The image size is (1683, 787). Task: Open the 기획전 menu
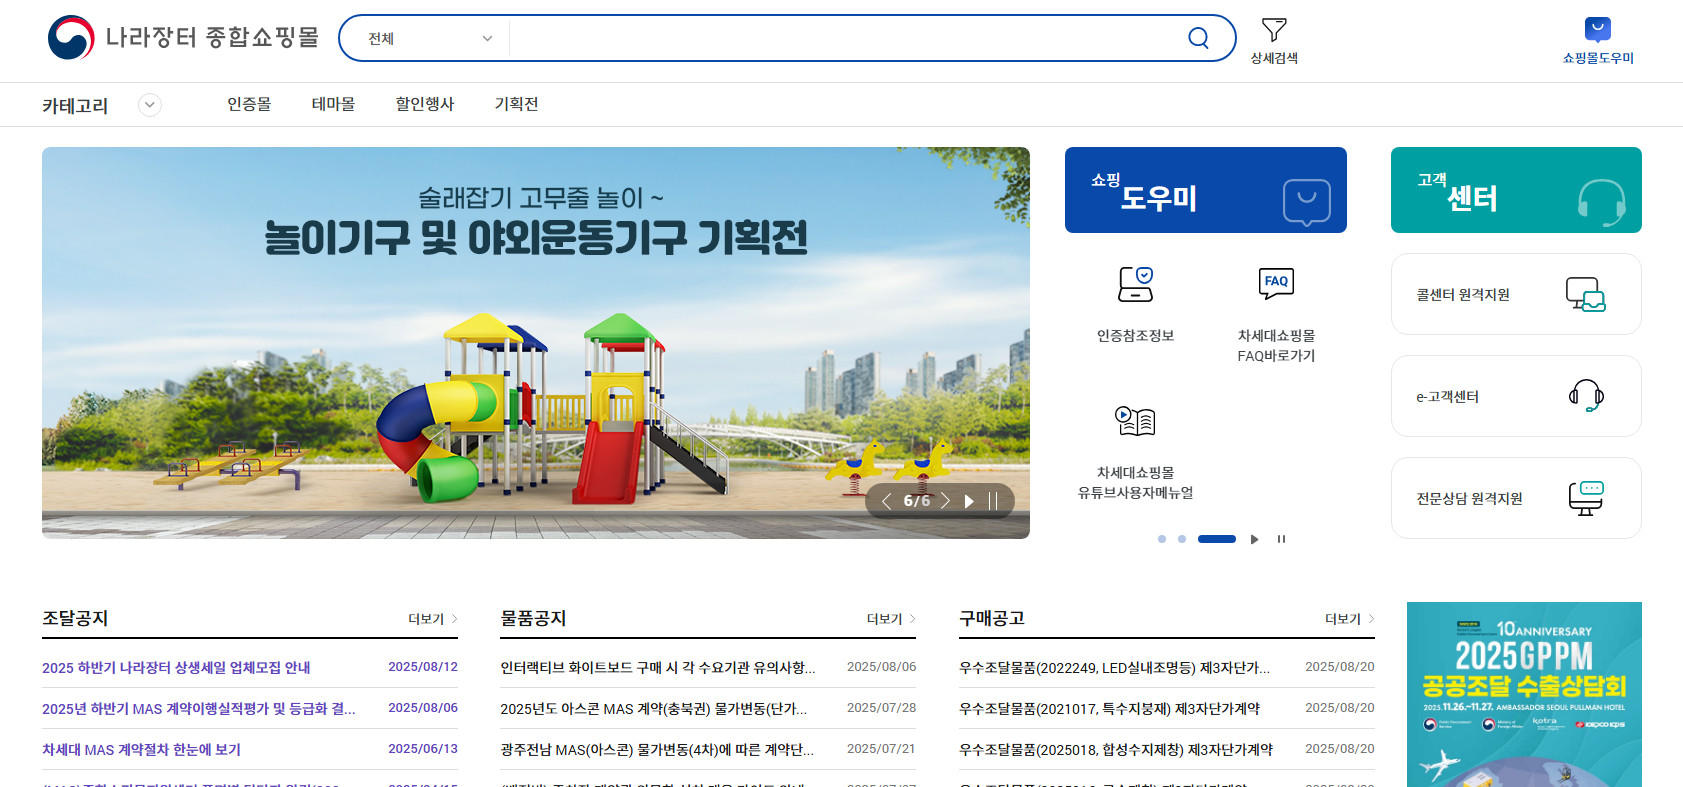click(x=516, y=104)
